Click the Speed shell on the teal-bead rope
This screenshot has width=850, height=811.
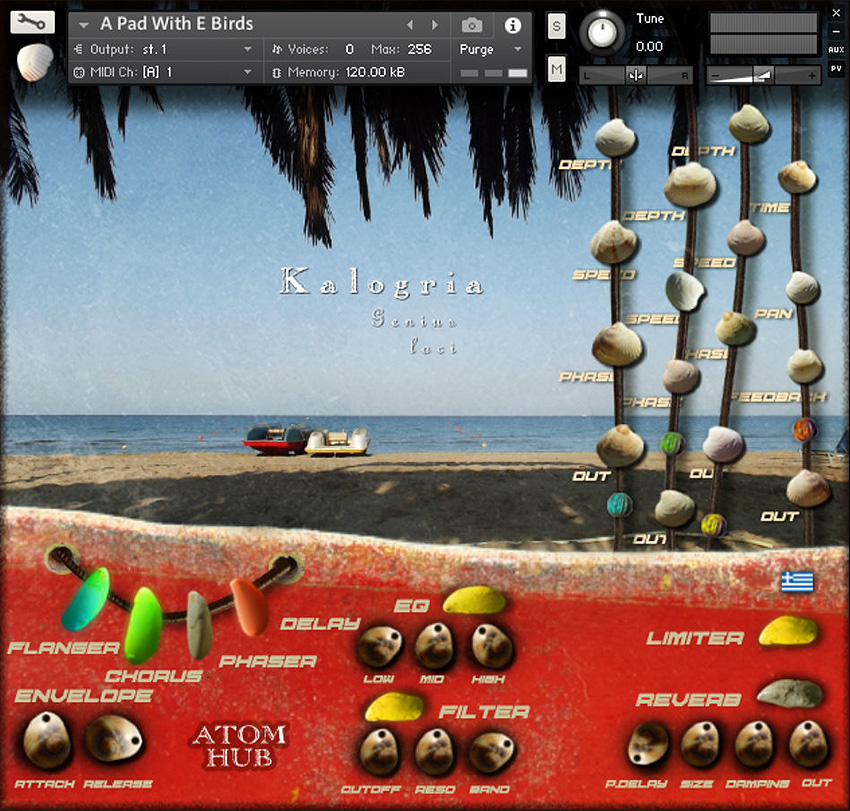613,242
